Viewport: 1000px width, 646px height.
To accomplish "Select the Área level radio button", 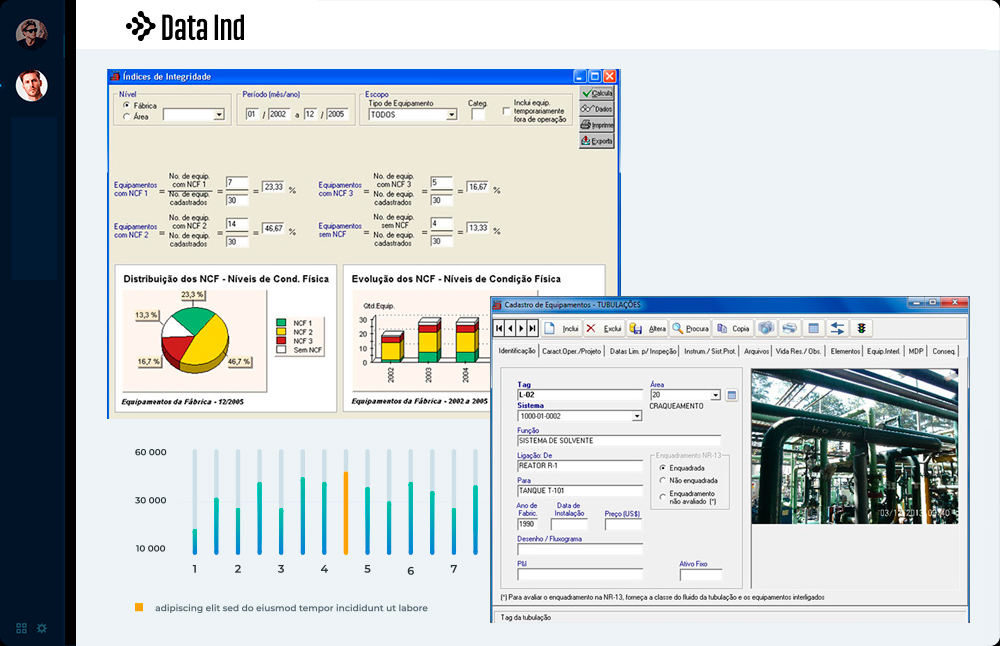I will click(126, 116).
